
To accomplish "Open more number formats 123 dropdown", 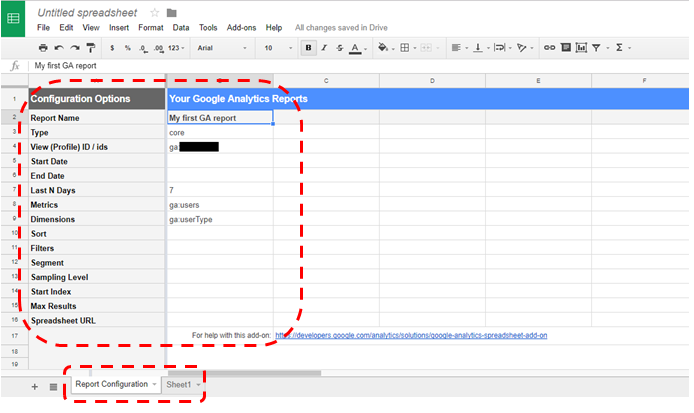I will pyautogui.click(x=176, y=48).
